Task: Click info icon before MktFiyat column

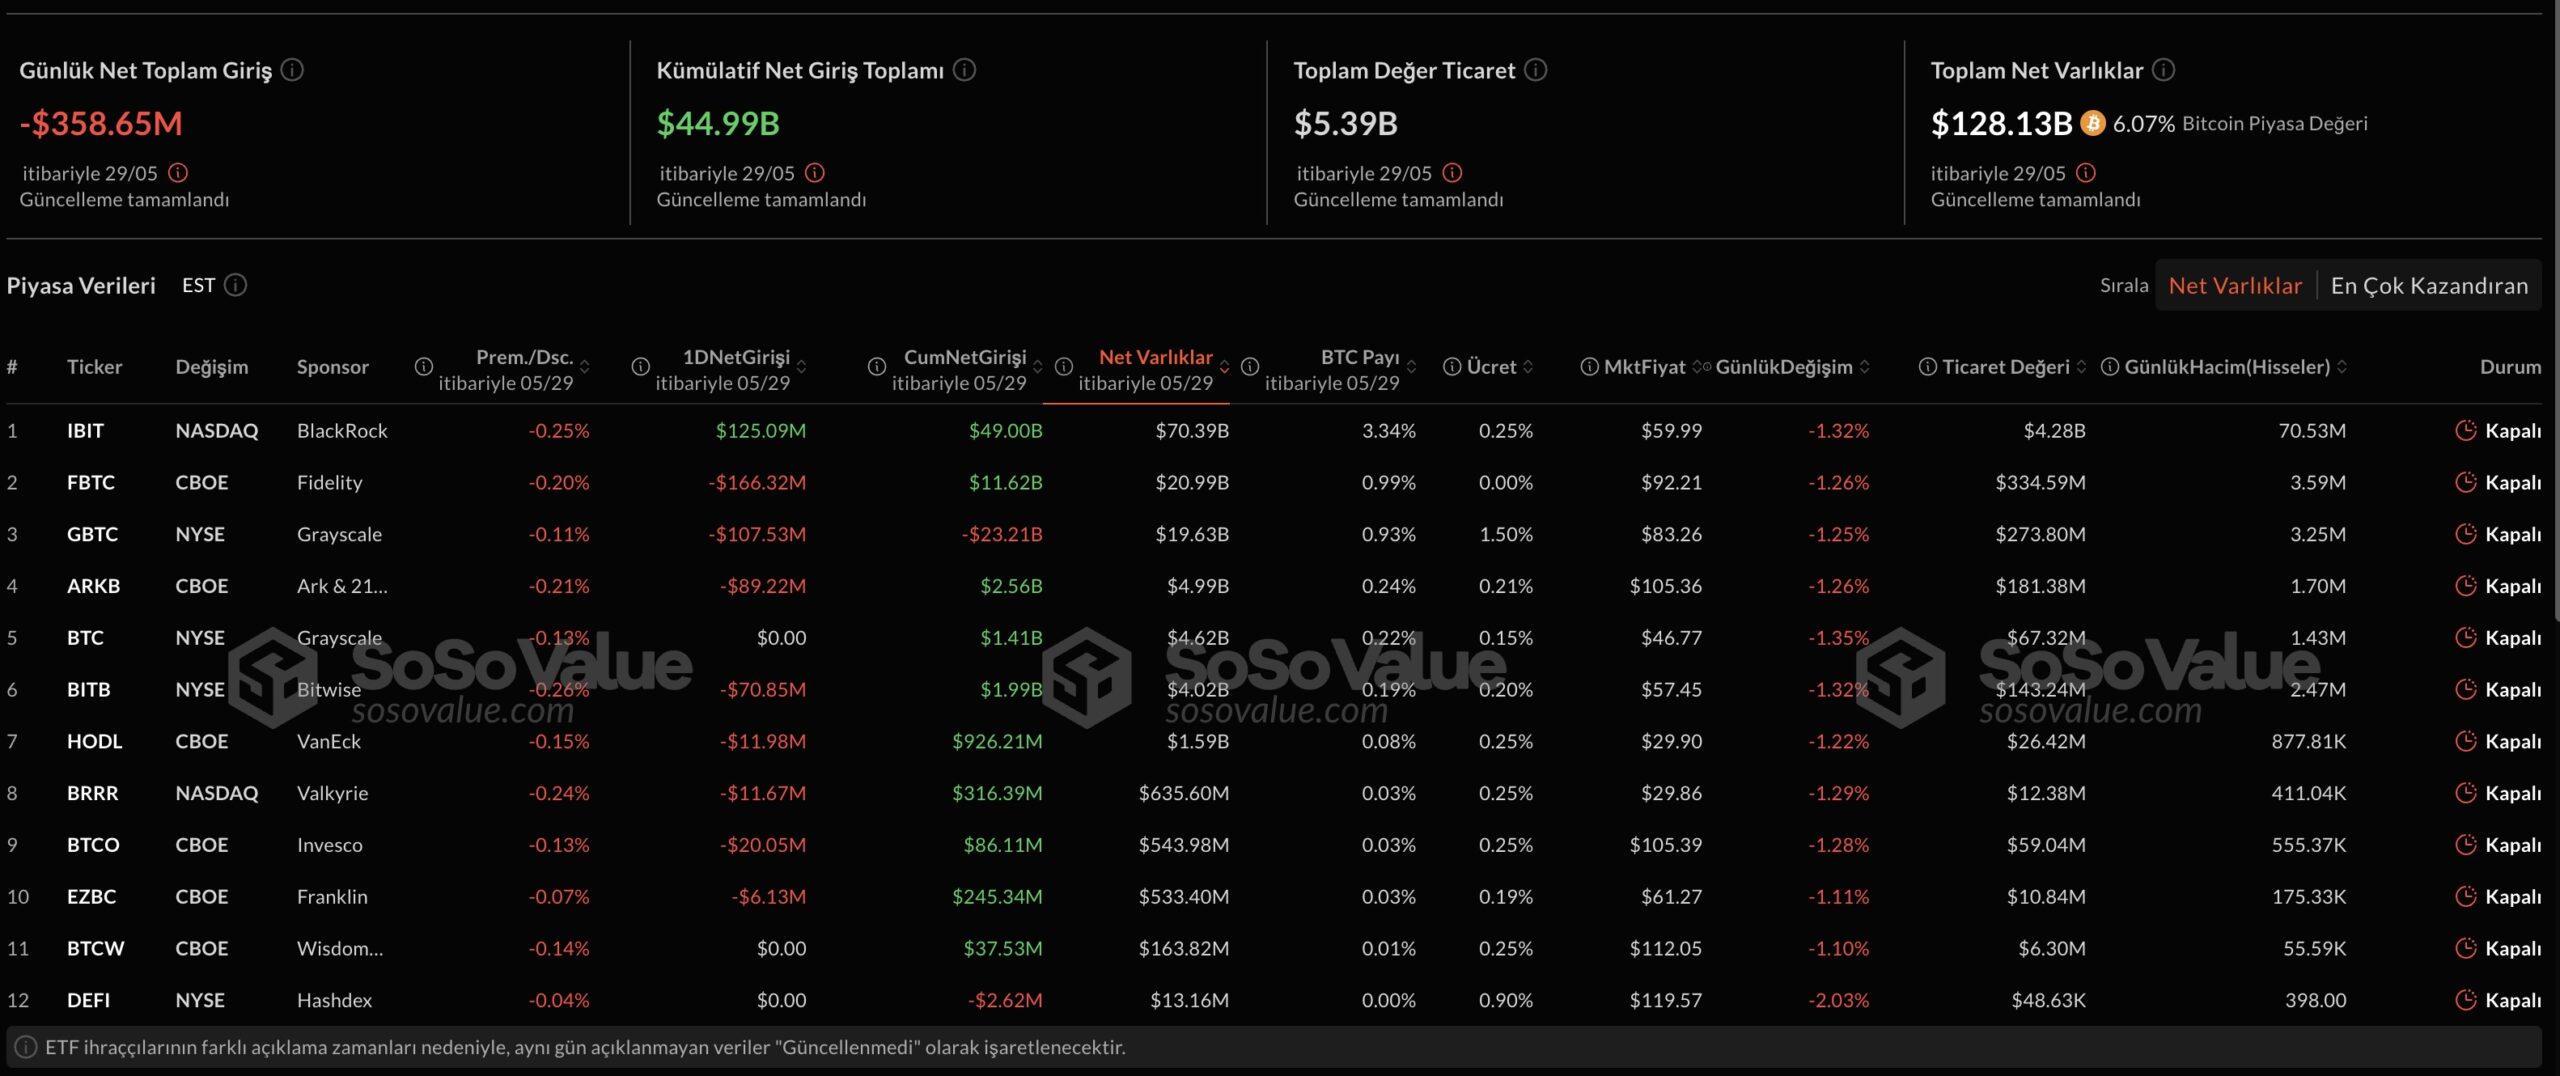Action: click(x=1589, y=367)
